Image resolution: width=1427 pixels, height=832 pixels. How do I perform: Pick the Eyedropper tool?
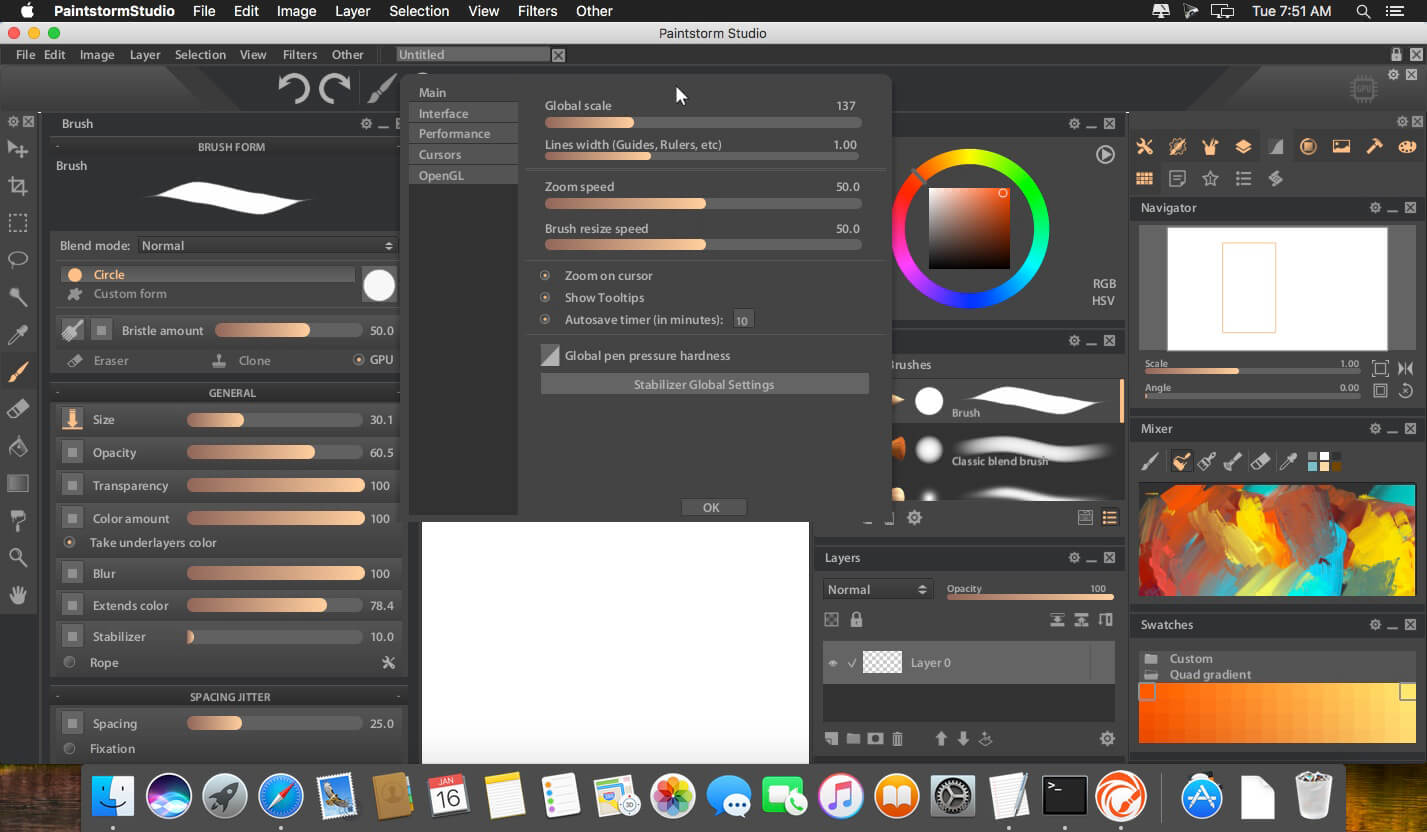(x=17, y=334)
